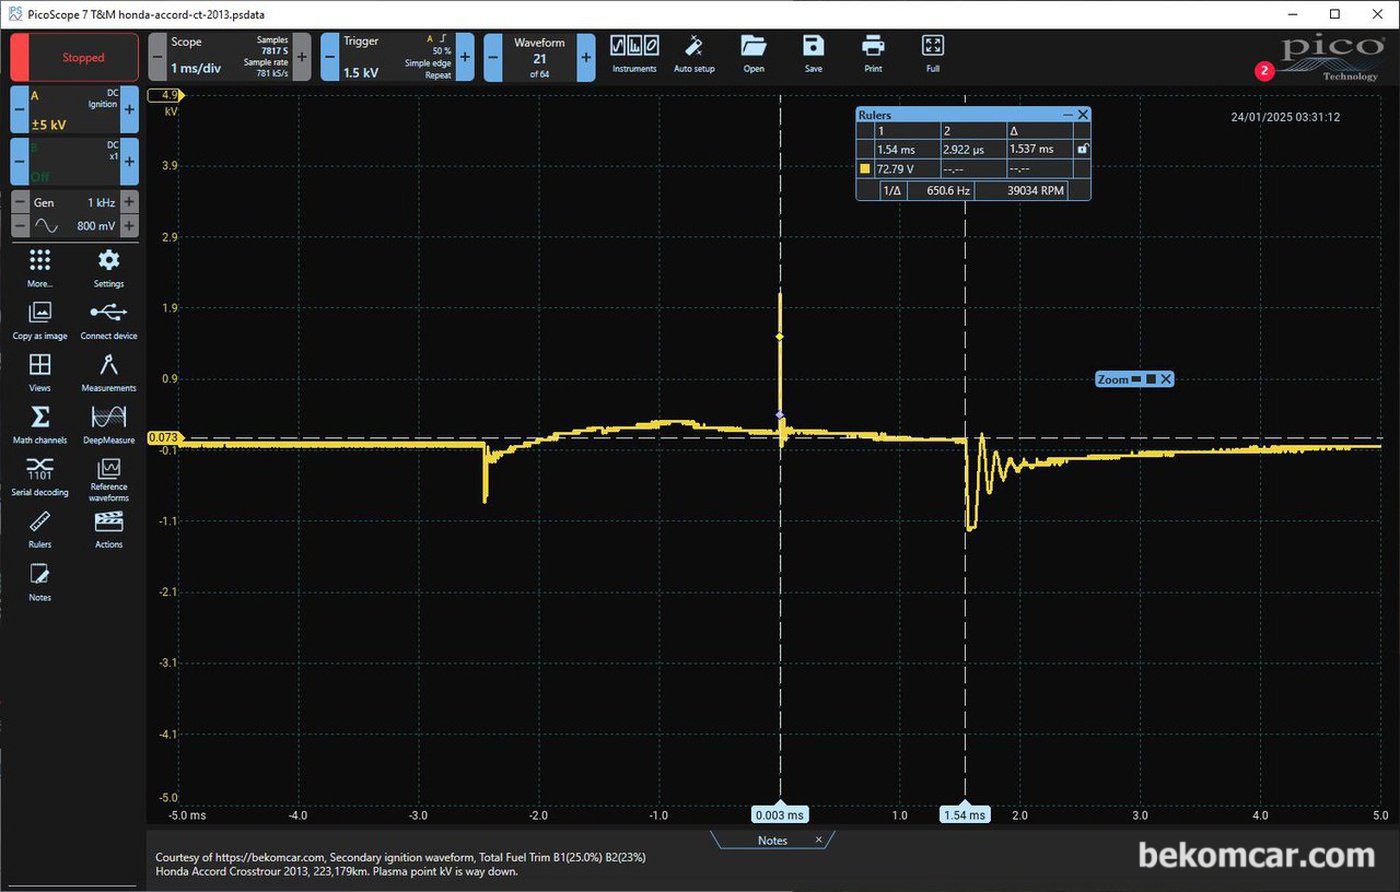Increase the Trigger threshold with plus

tap(465, 57)
